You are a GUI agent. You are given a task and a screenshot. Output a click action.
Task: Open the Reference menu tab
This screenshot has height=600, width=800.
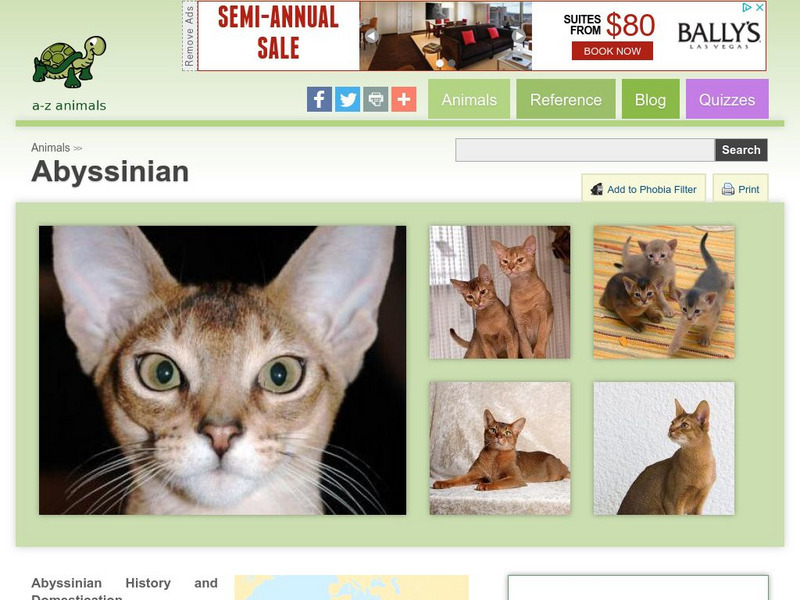pos(566,99)
